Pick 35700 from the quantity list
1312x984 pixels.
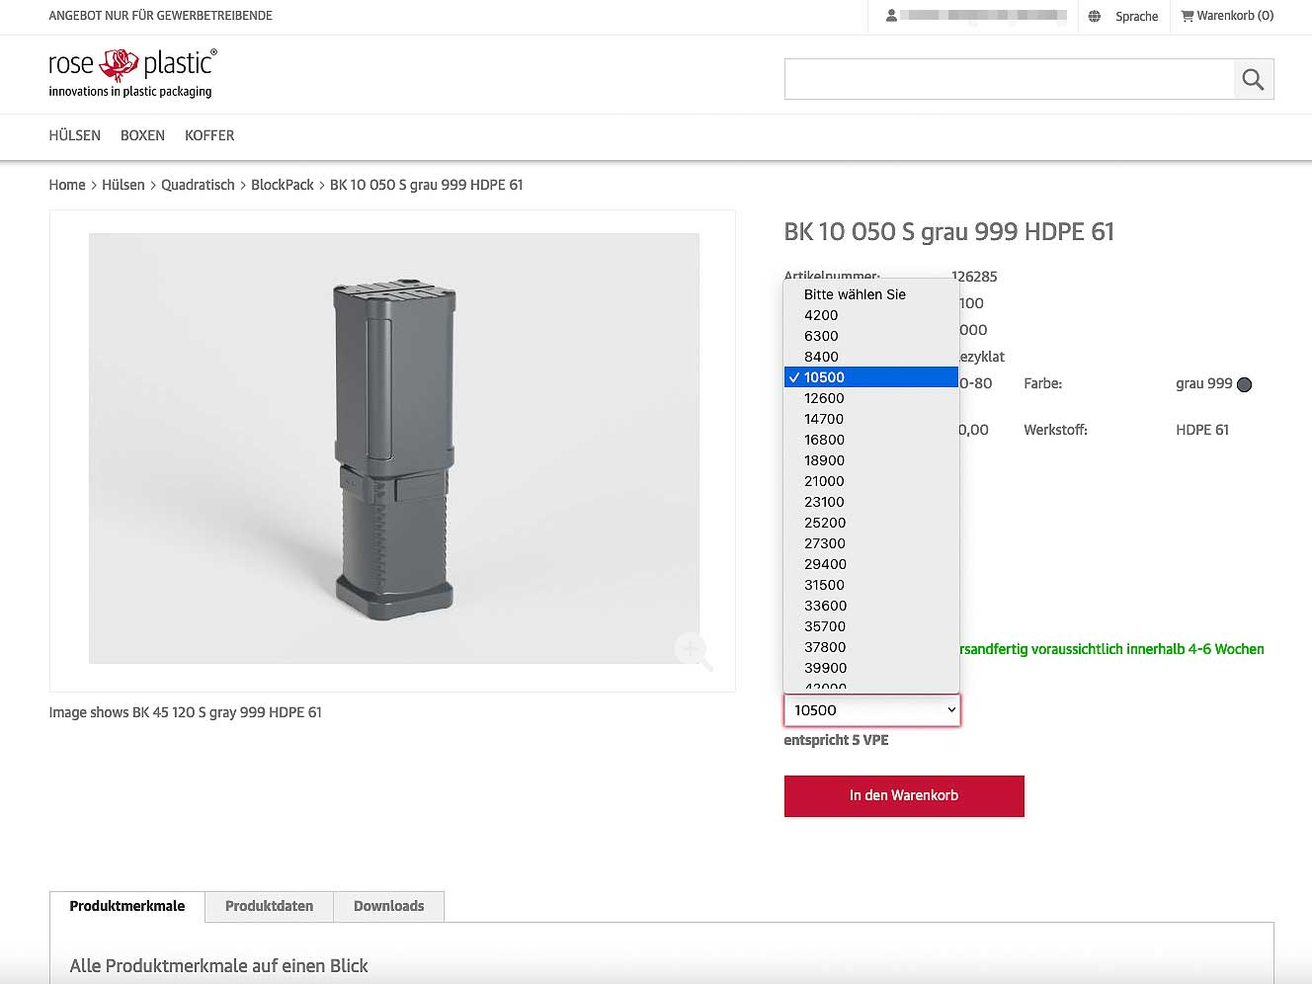click(x=872, y=626)
